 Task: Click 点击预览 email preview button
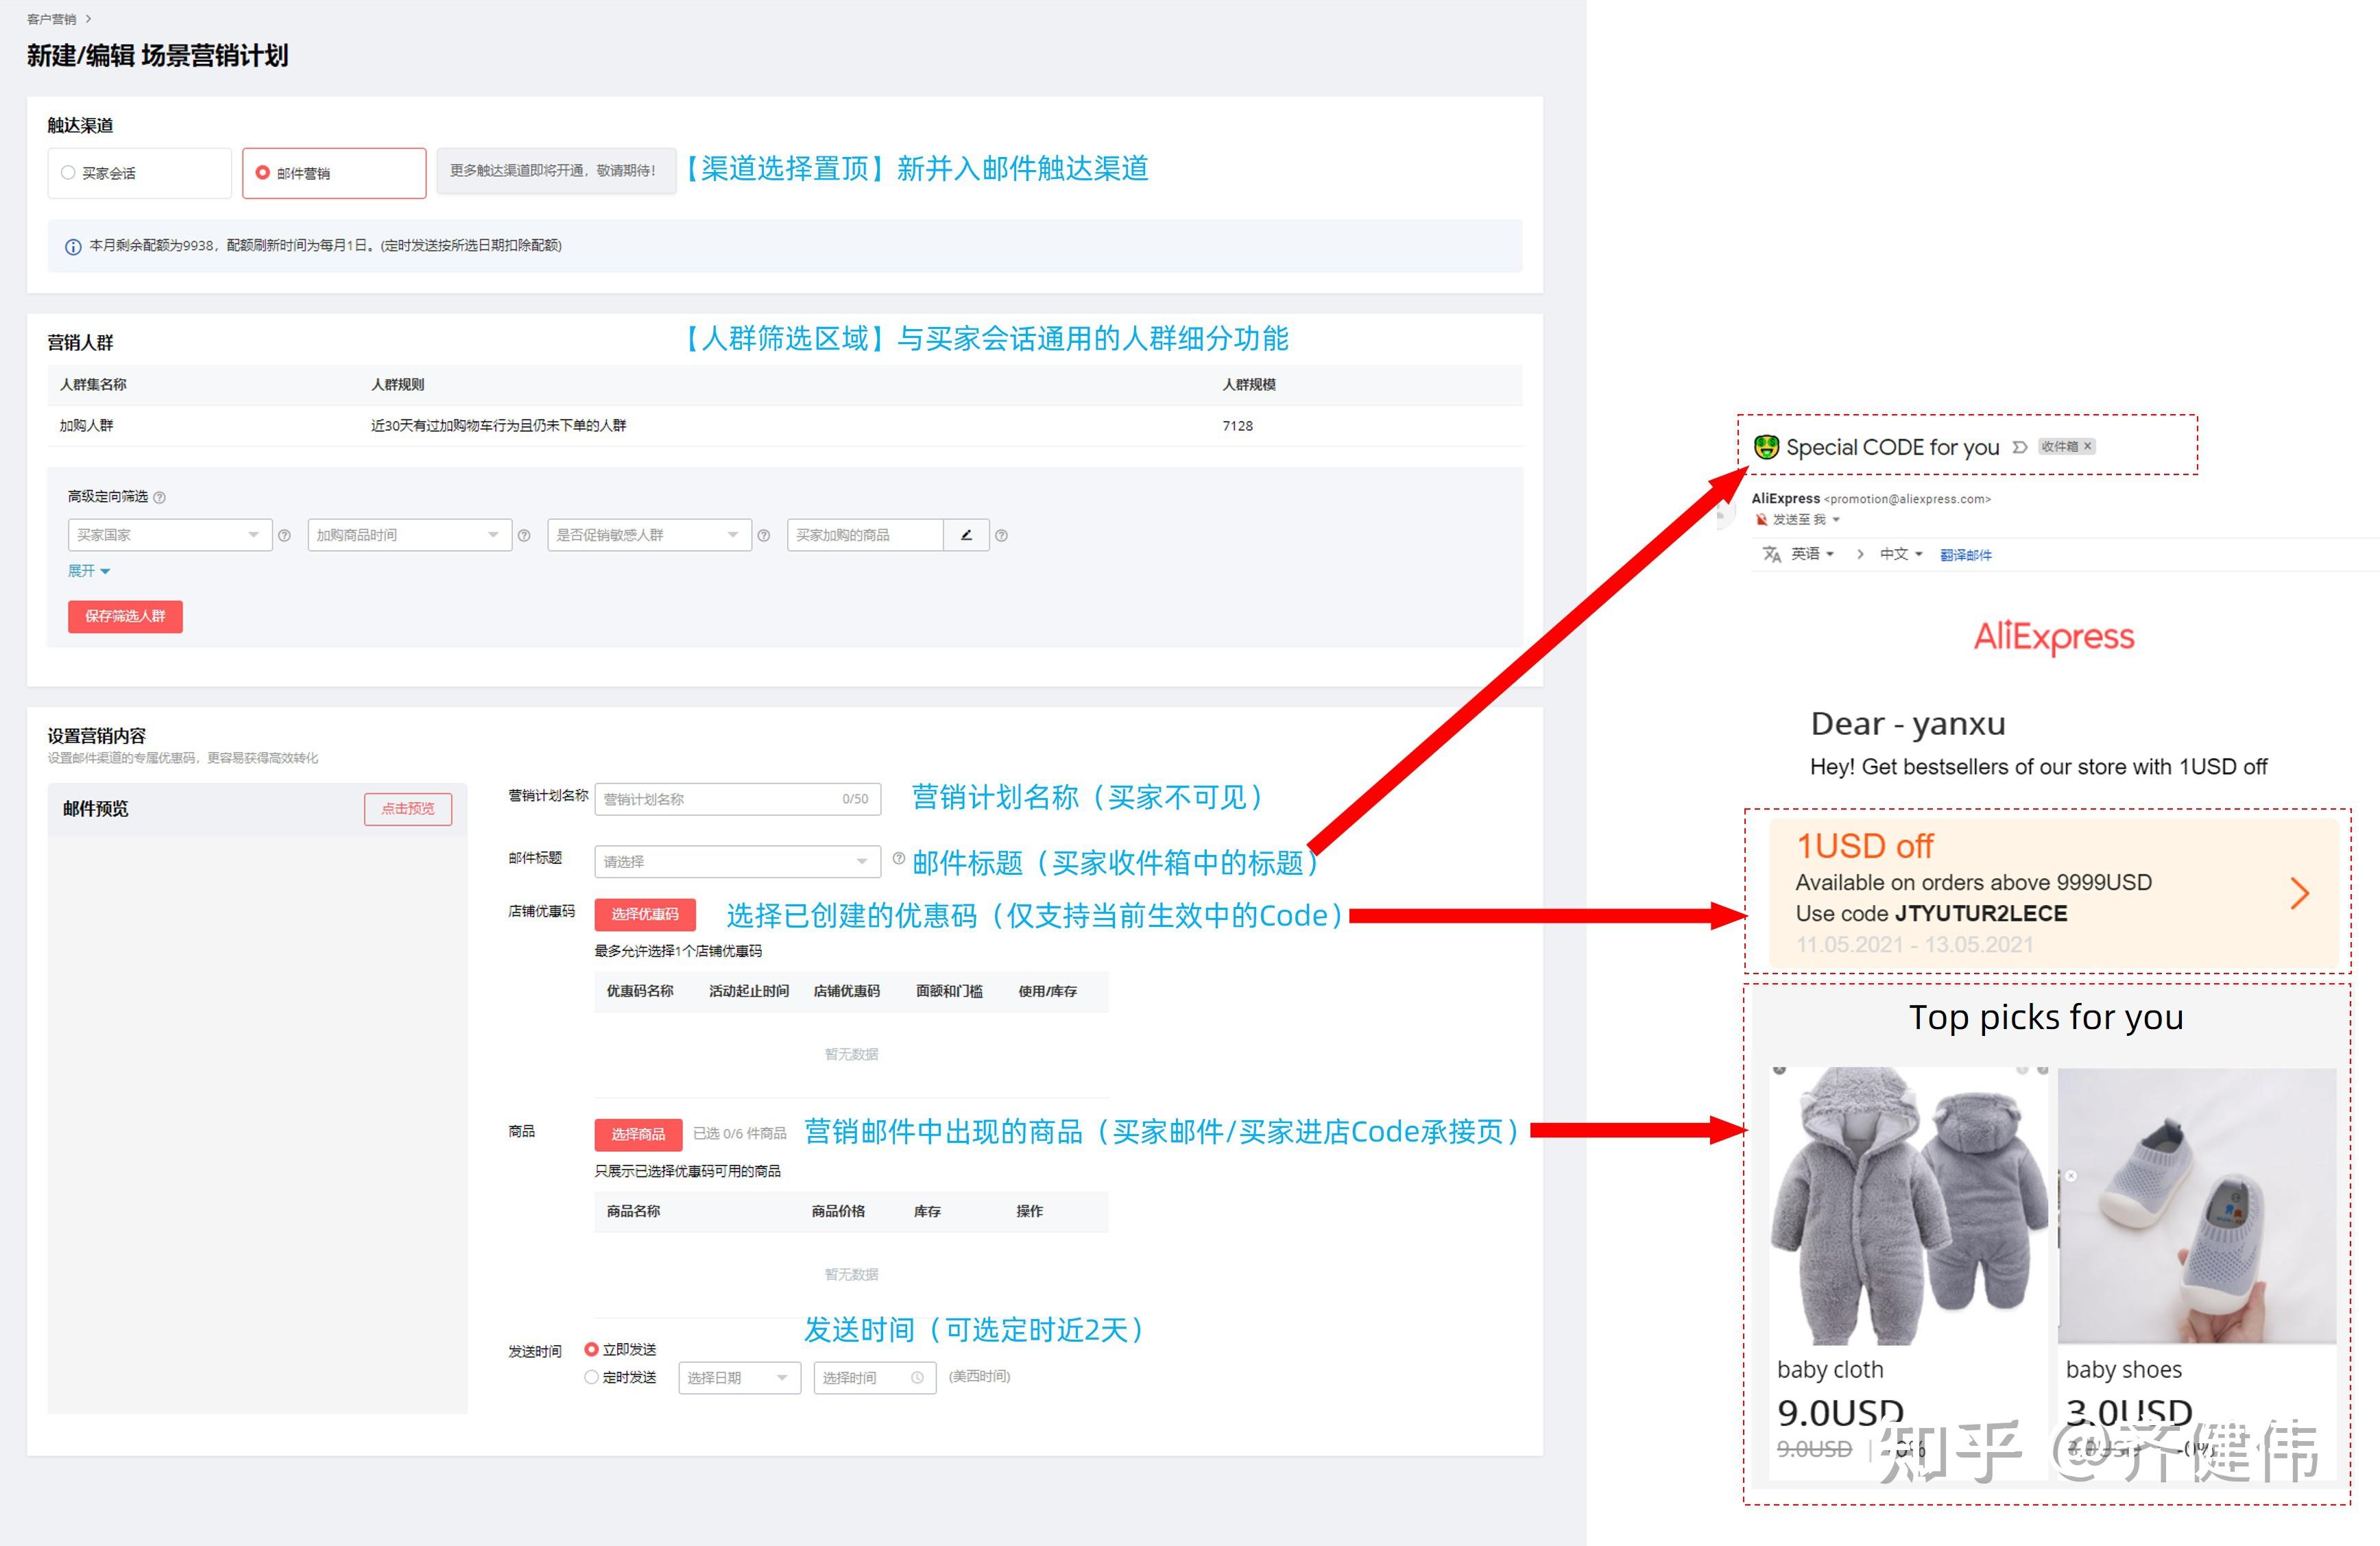point(408,809)
